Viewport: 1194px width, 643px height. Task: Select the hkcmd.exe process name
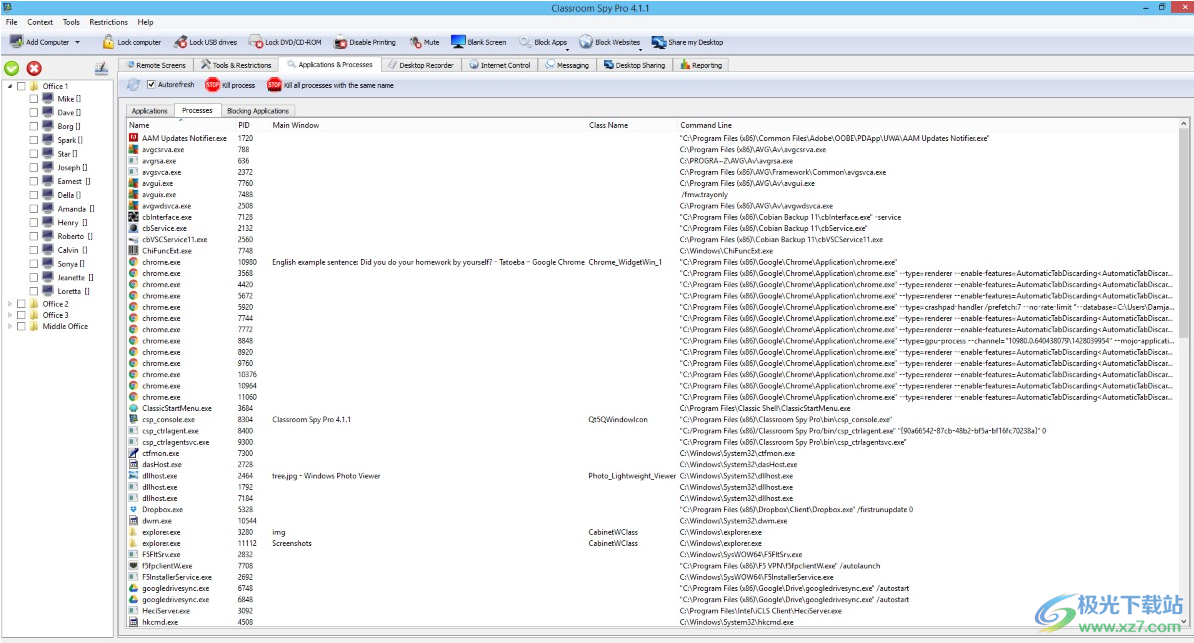pos(160,622)
